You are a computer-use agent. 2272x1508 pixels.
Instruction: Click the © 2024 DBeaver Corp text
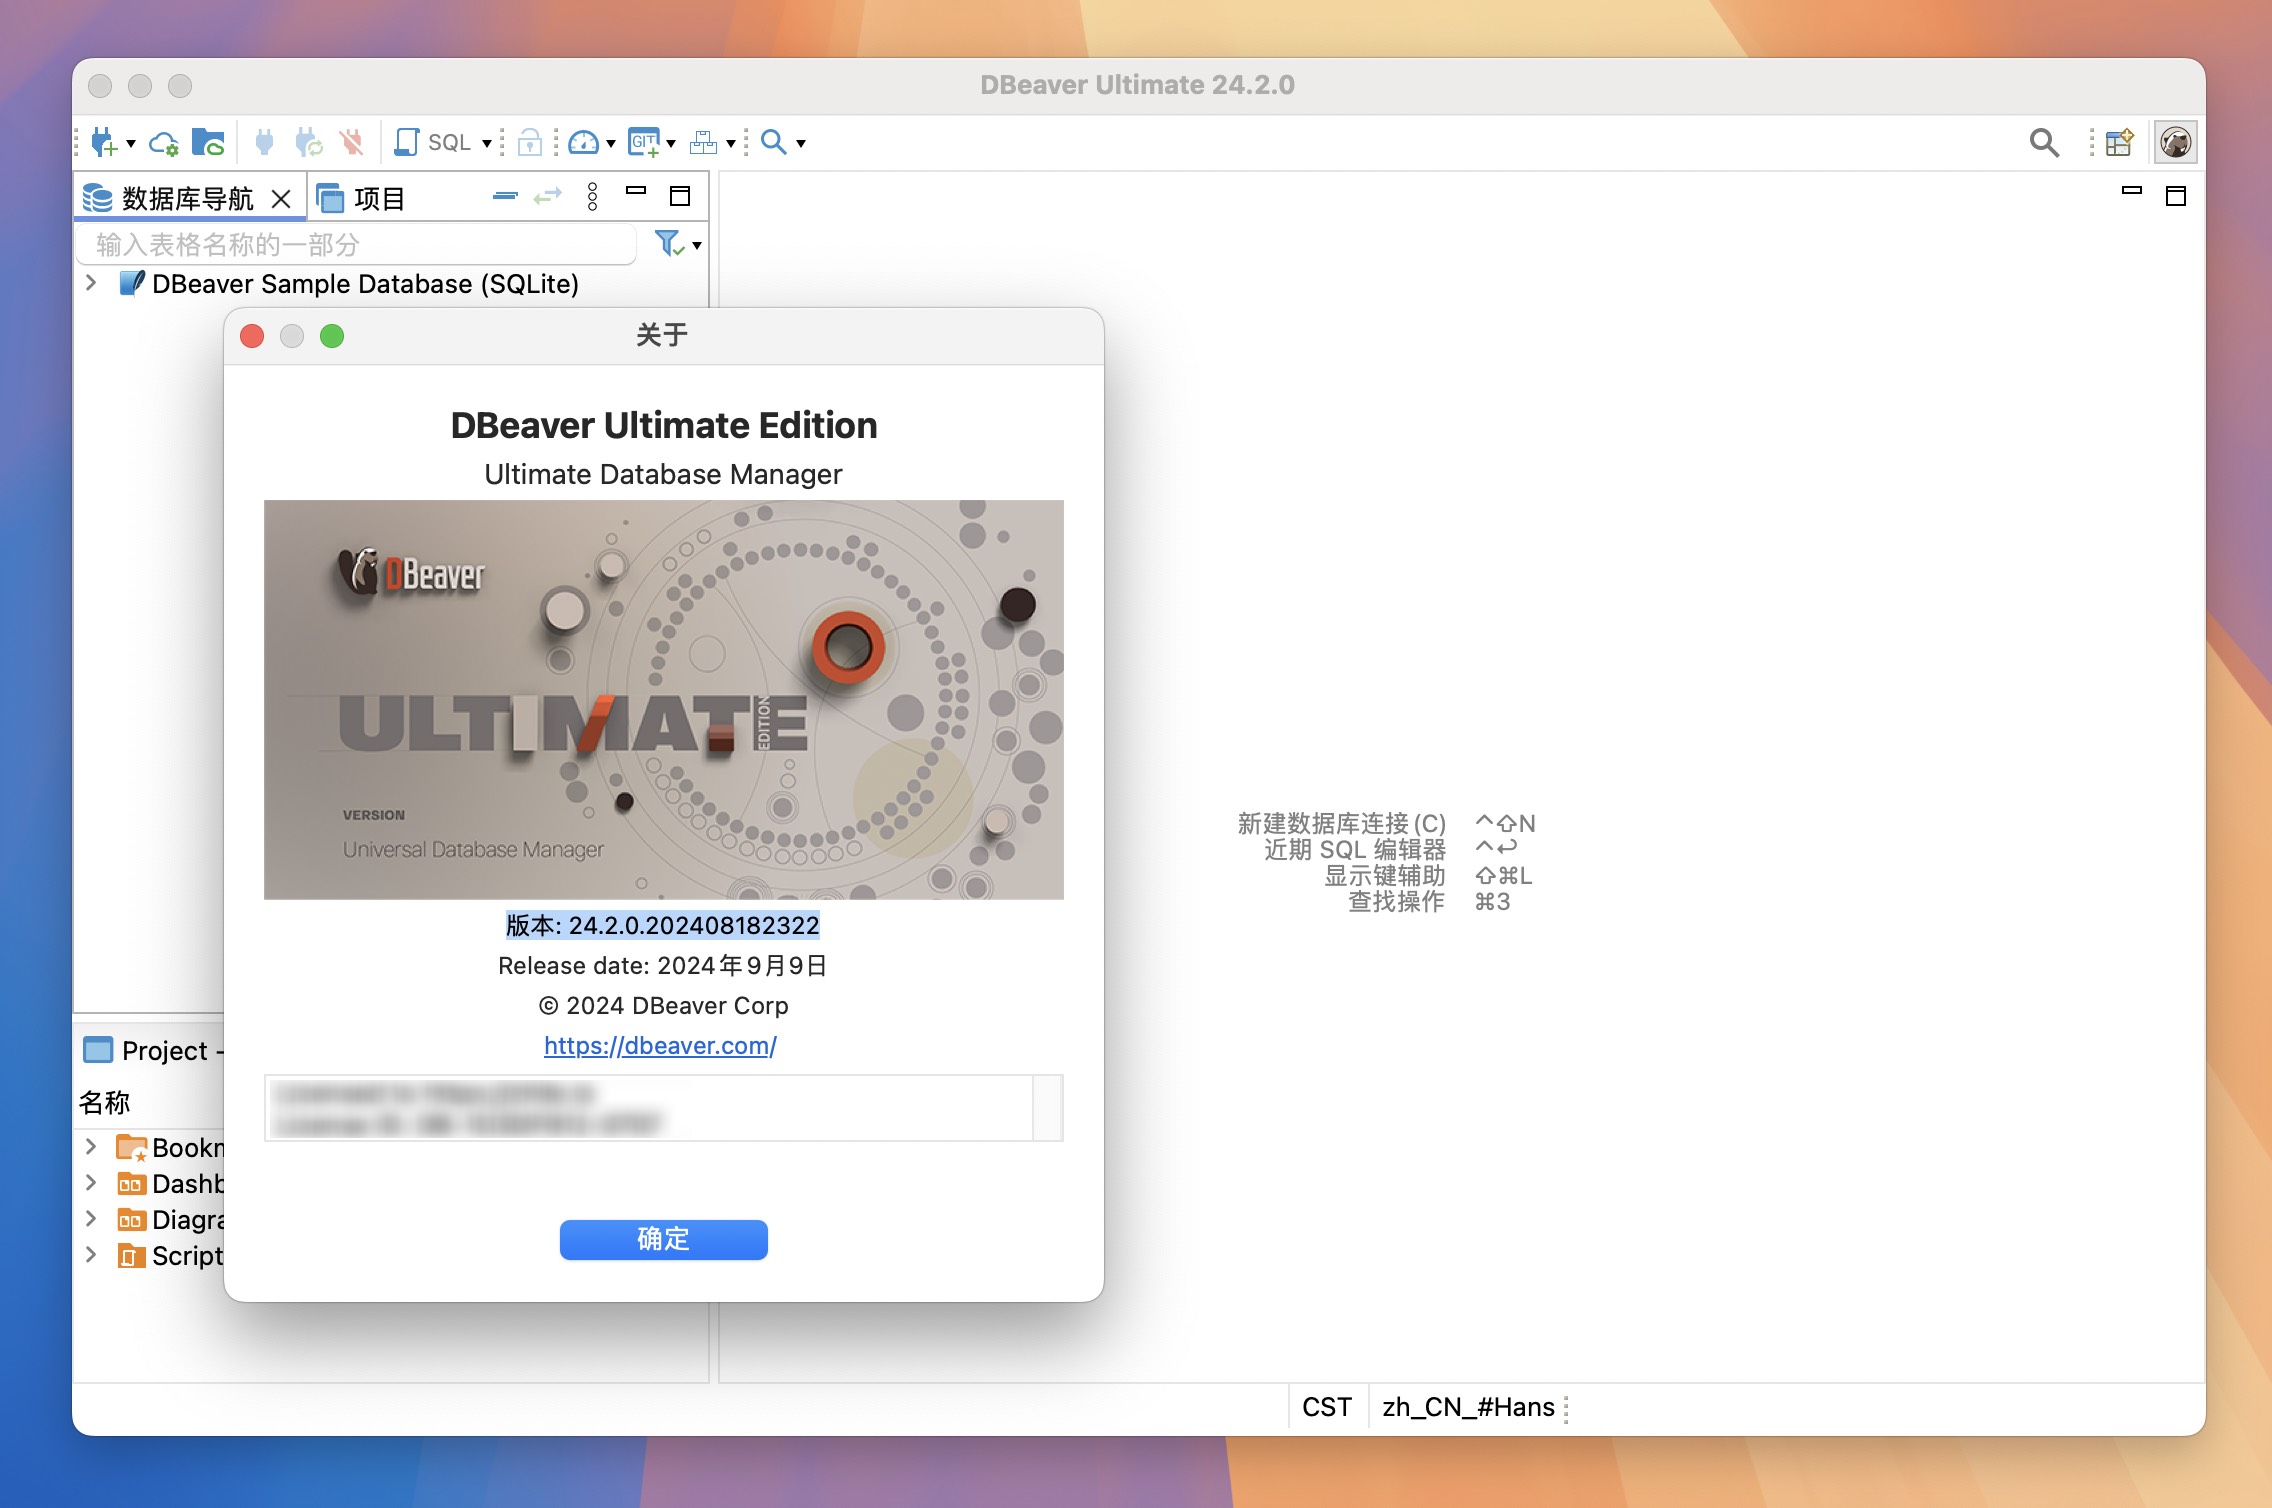pos(663,1006)
